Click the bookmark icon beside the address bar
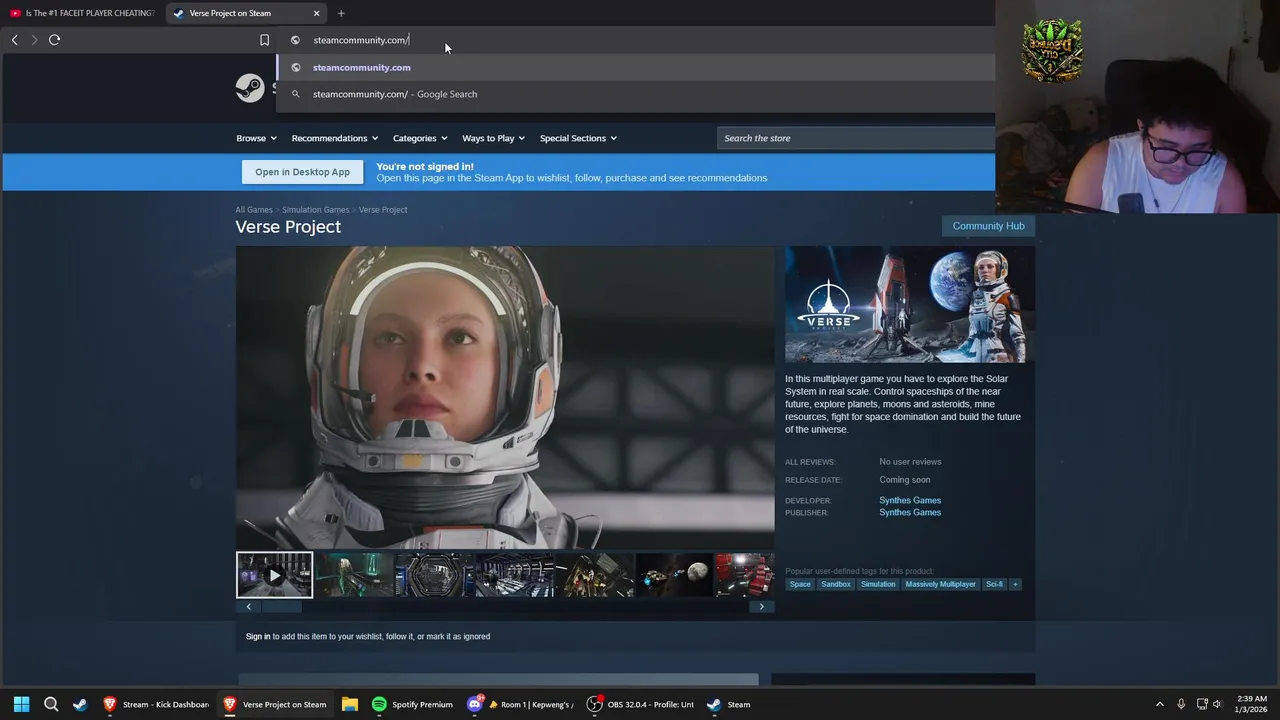This screenshot has height=720, width=1280. pyautogui.click(x=264, y=40)
